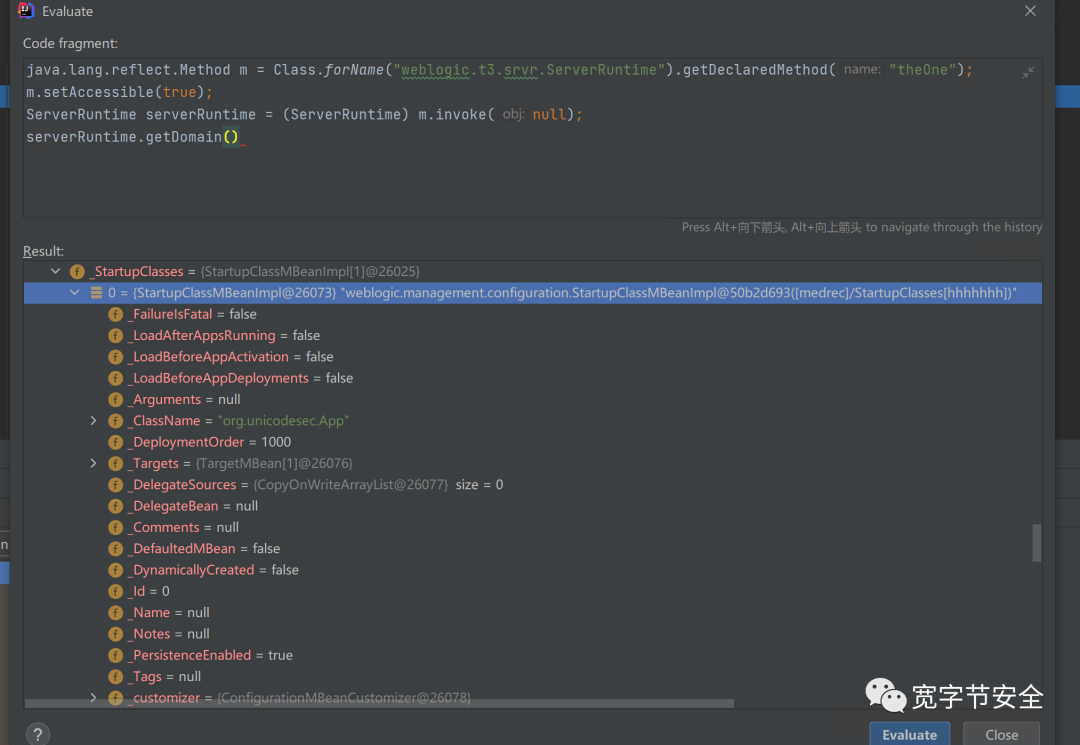Click the field icon of _Comments
The width and height of the screenshot is (1080, 745).
coord(116,528)
